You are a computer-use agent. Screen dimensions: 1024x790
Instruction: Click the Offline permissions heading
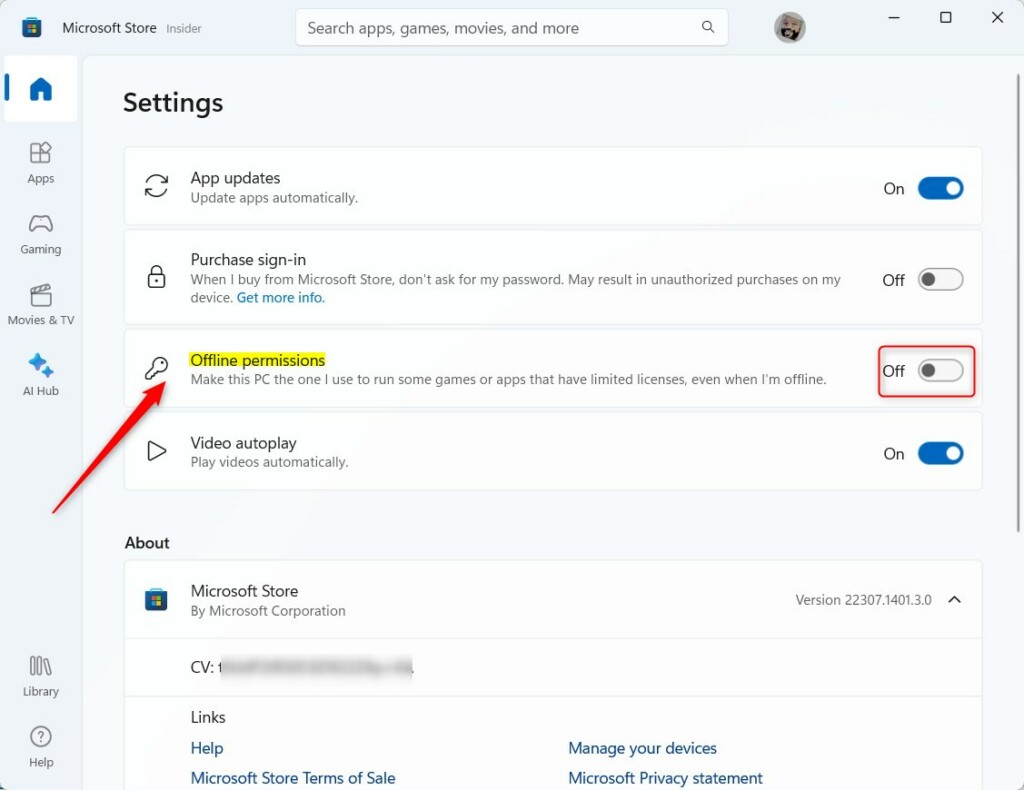pyautogui.click(x=257, y=360)
